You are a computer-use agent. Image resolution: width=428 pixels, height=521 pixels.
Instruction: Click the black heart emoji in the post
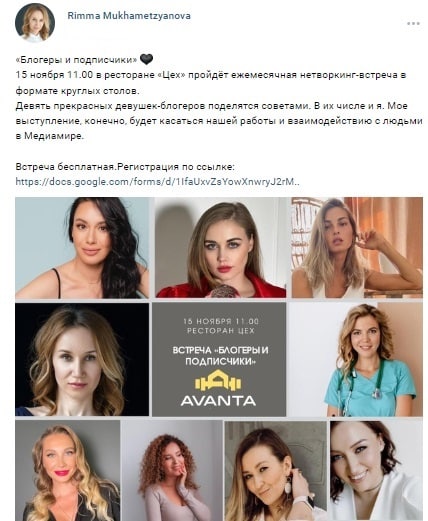[146, 60]
